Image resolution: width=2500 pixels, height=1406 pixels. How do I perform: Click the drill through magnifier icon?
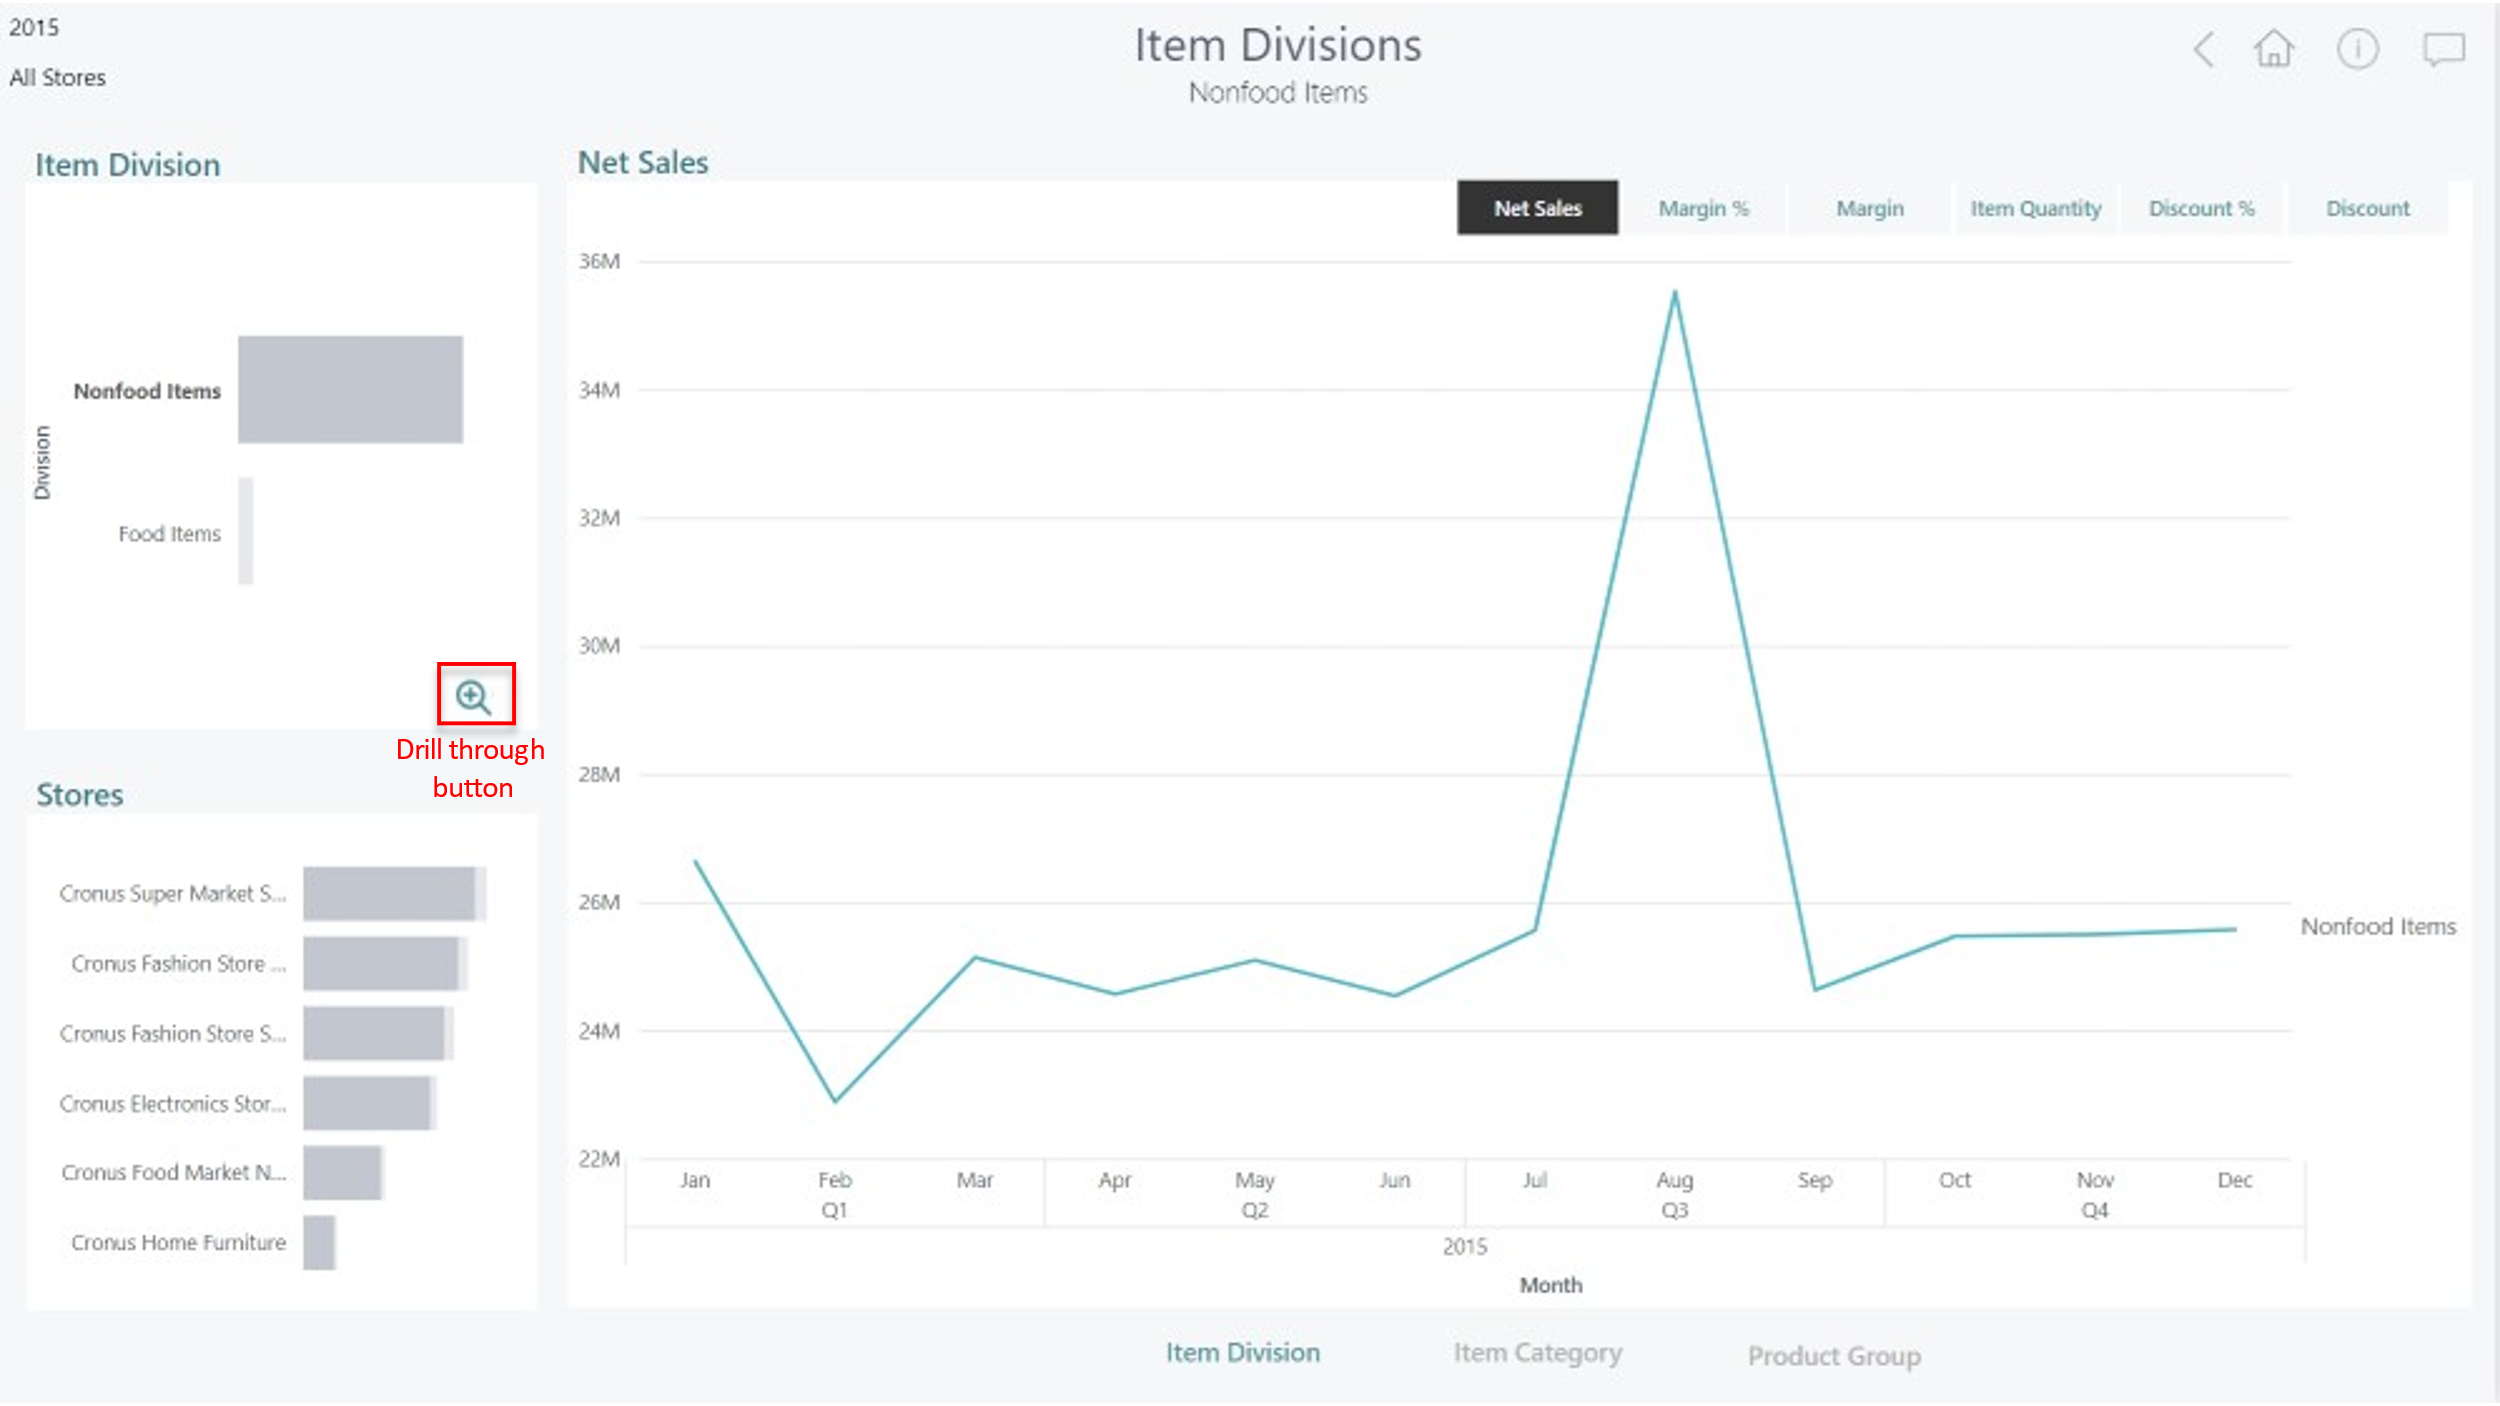[x=473, y=696]
